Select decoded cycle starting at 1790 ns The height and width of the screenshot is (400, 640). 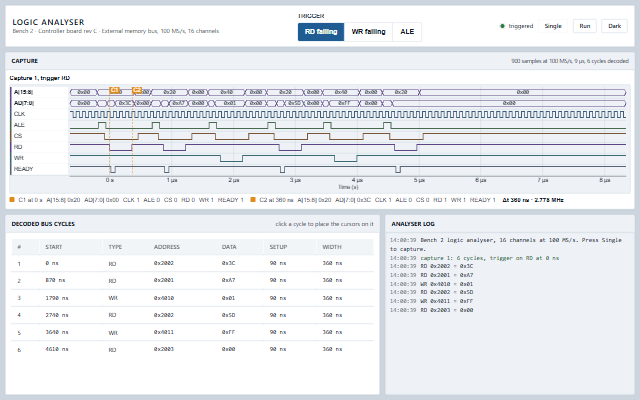tap(192, 298)
